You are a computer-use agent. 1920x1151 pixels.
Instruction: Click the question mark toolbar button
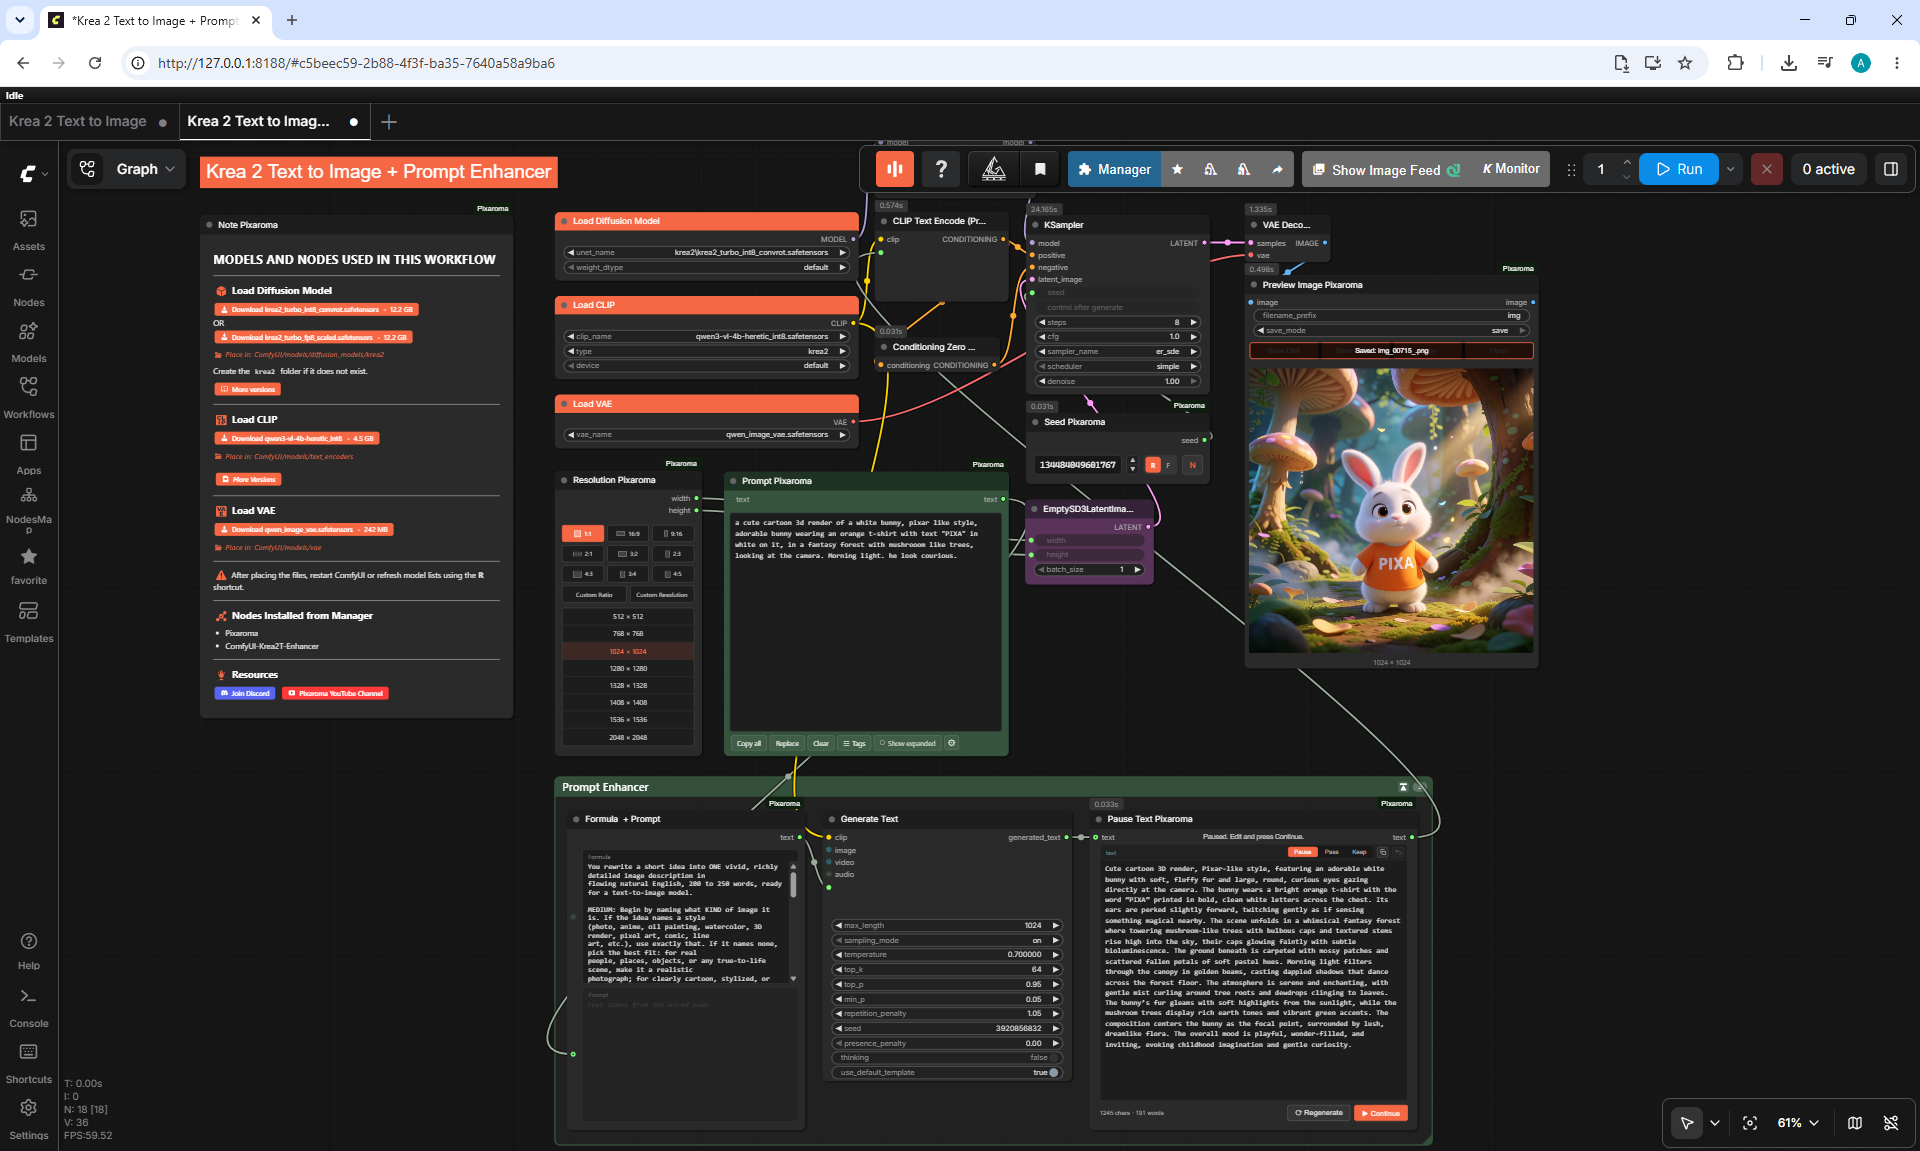pyautogui.click(x=941, y=169)
